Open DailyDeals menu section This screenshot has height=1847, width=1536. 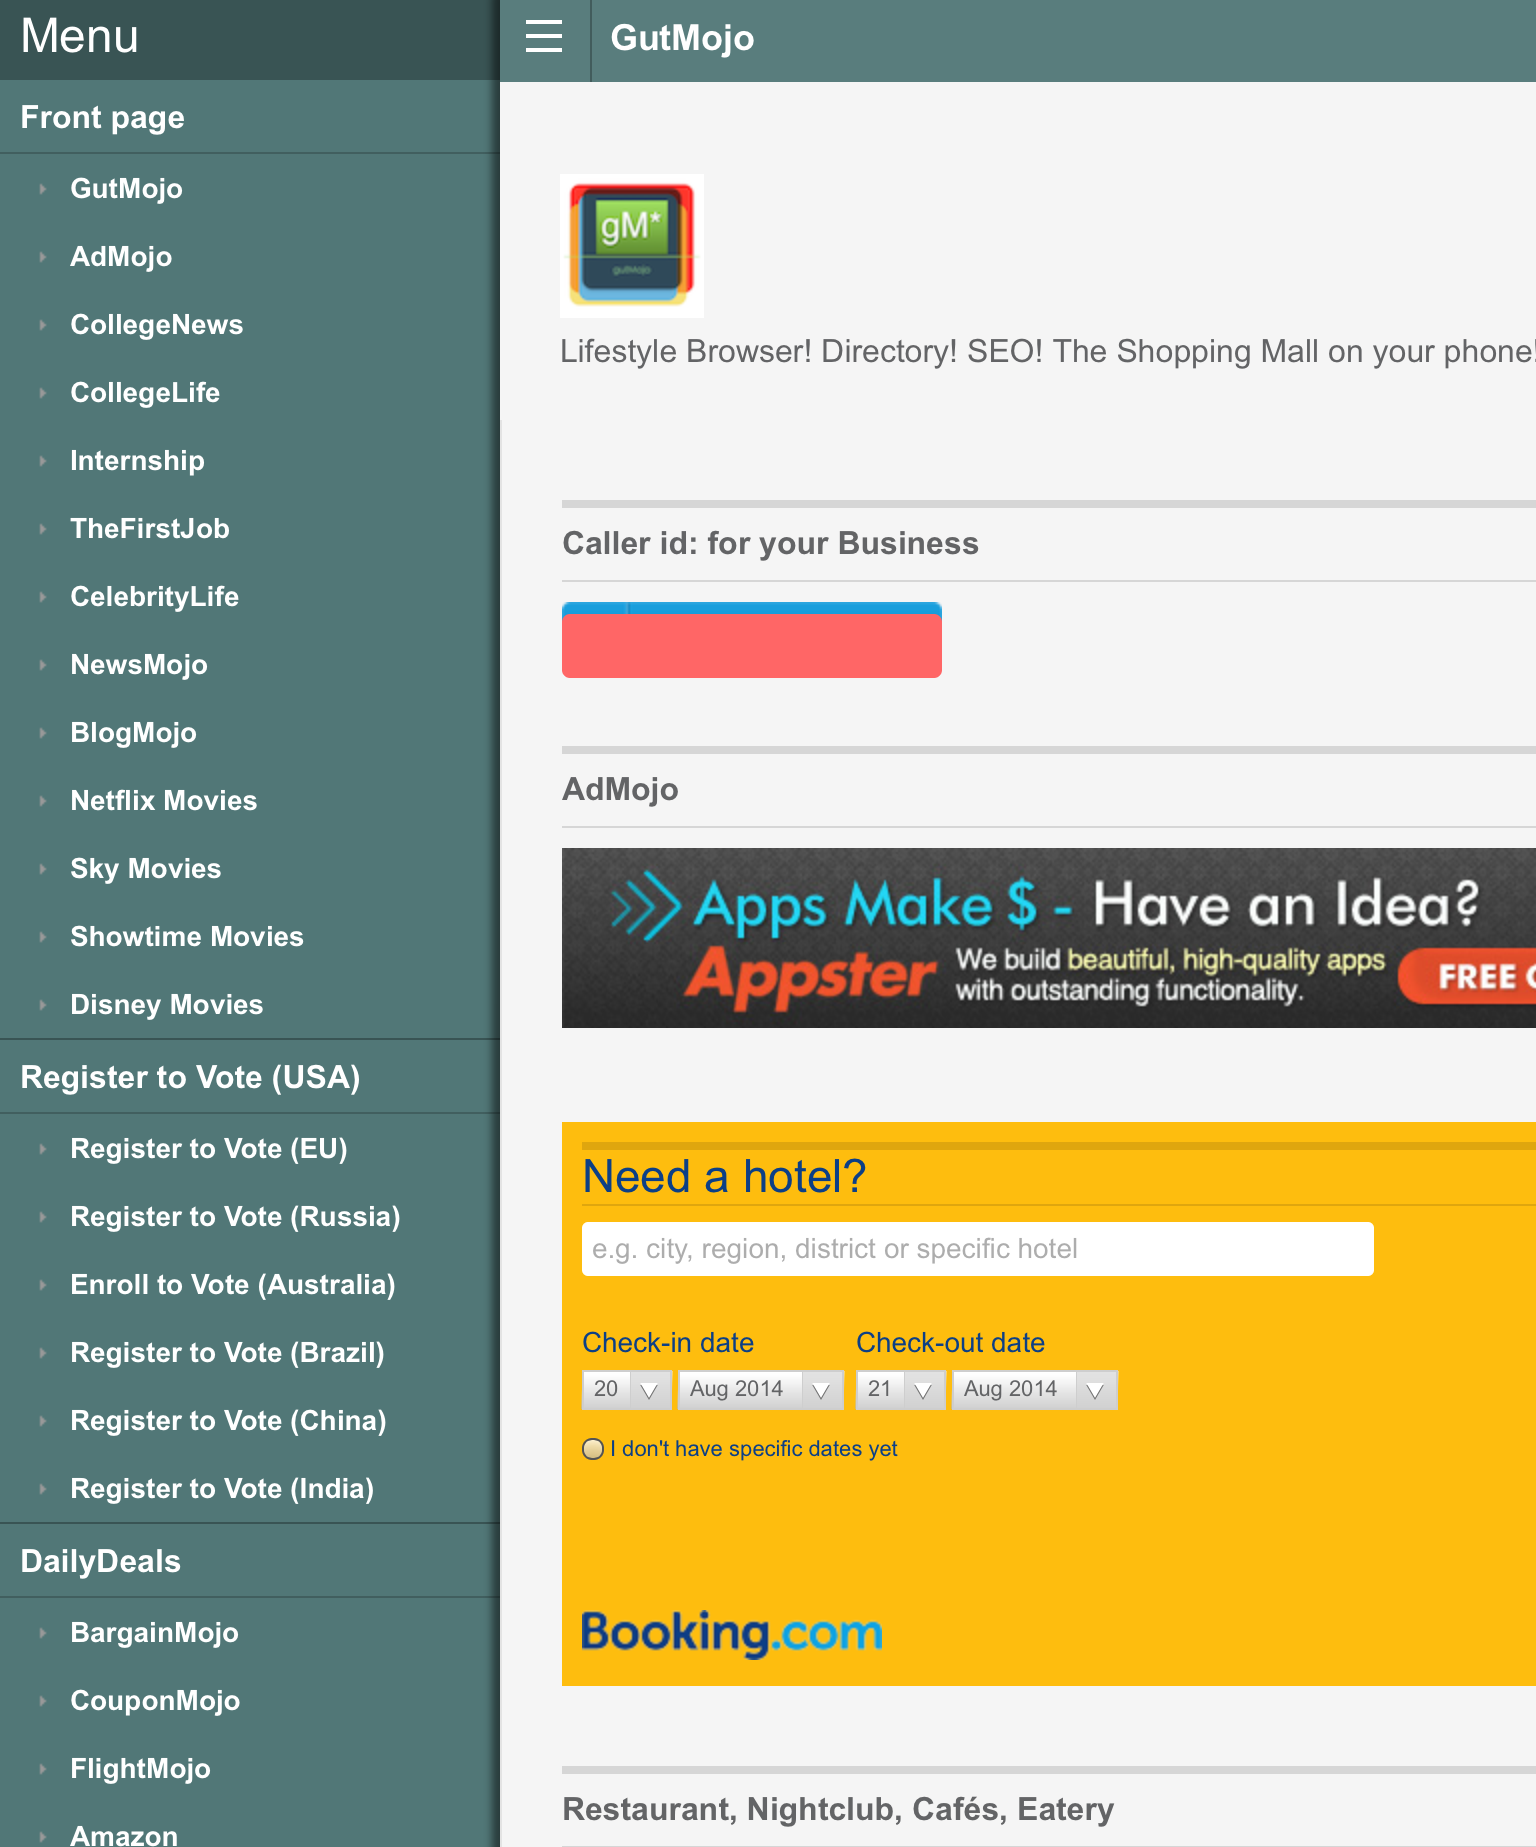[x=101, y=1561]
